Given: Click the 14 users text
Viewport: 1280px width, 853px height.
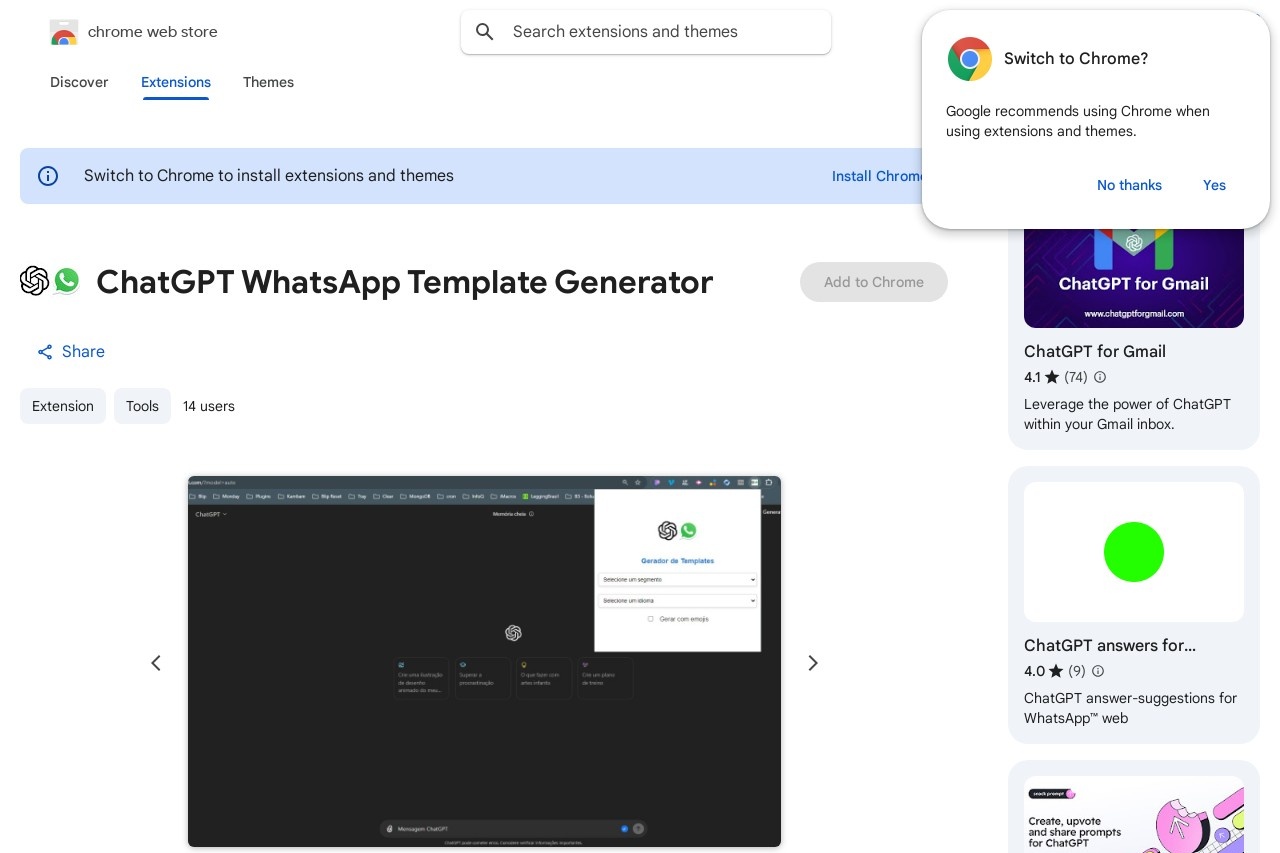Looking at the screenshot, I should coord(209,406).
